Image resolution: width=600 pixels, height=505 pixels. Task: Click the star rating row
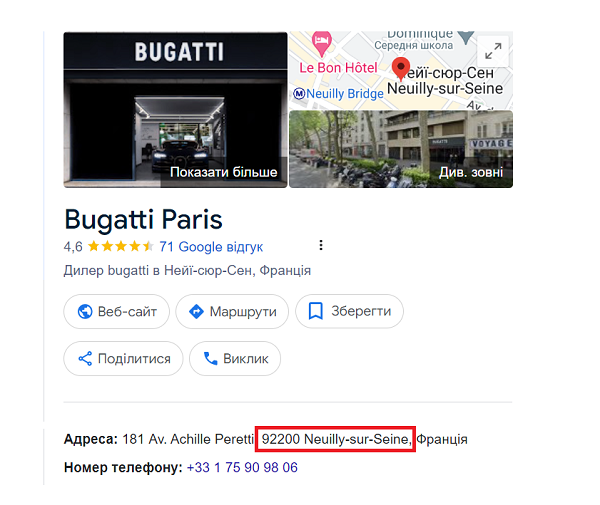tap(121, 246)
